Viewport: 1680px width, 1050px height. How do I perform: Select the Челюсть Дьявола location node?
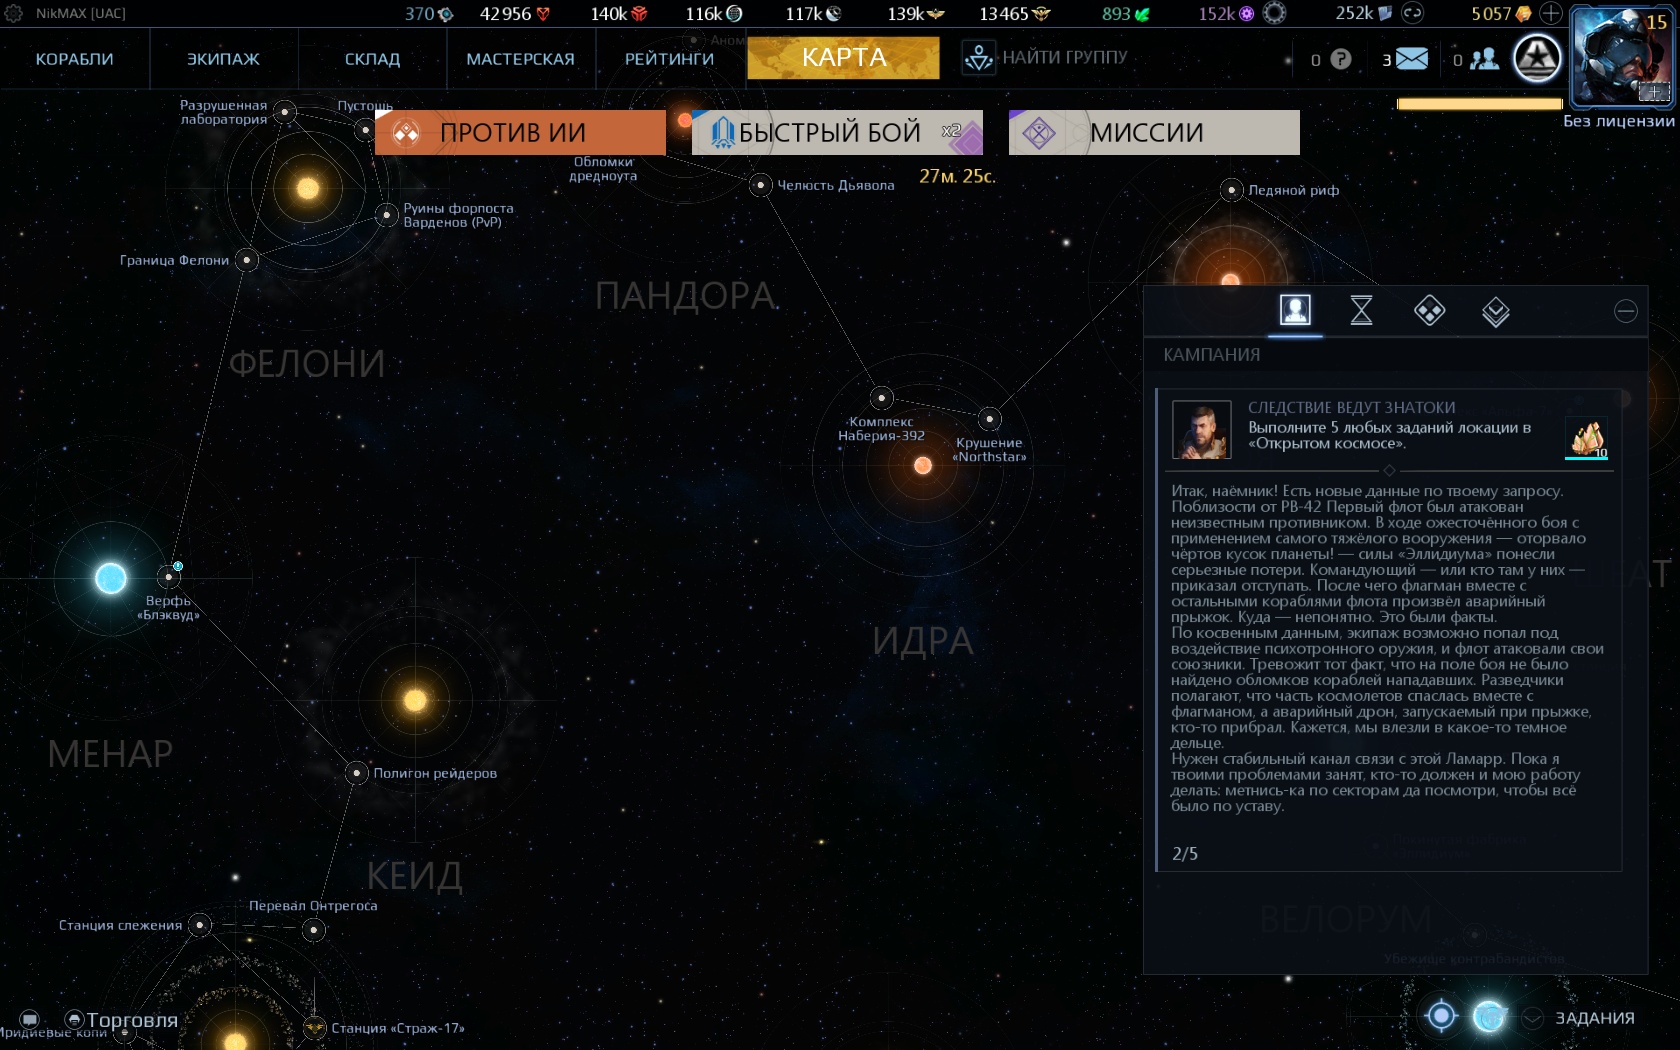coord(760,185)
